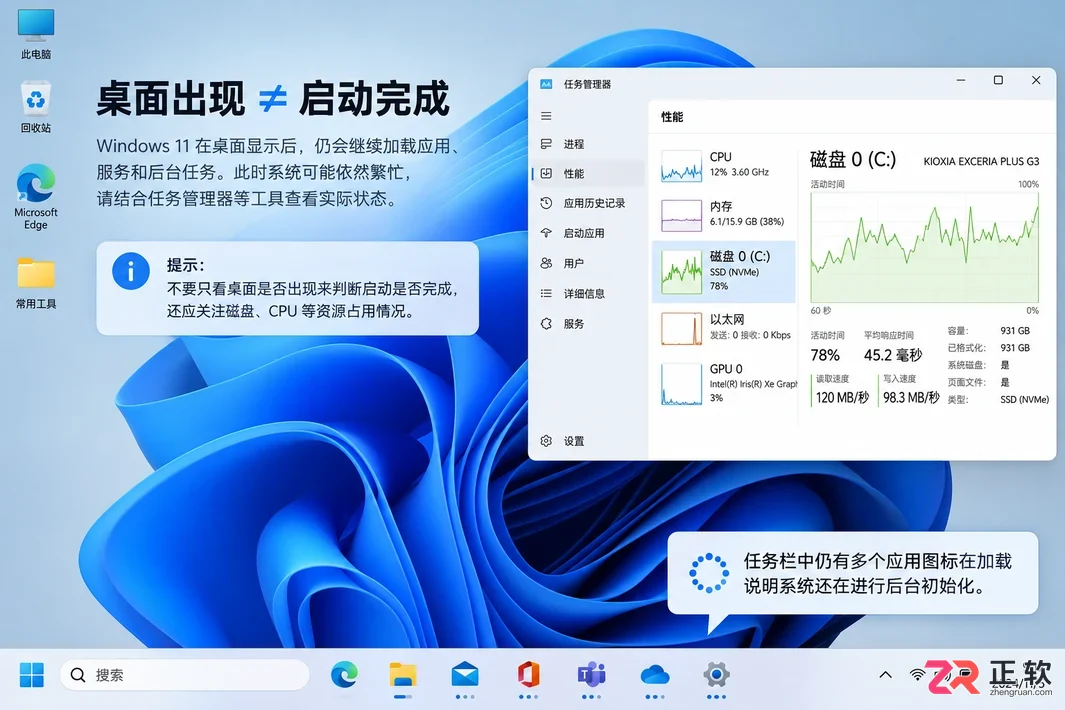The height and width of the screenshot is (710, 1065).
Task: Open OneDrive cloud icon on taskbar
Action: pyautogui.click(x=655, y=675)
